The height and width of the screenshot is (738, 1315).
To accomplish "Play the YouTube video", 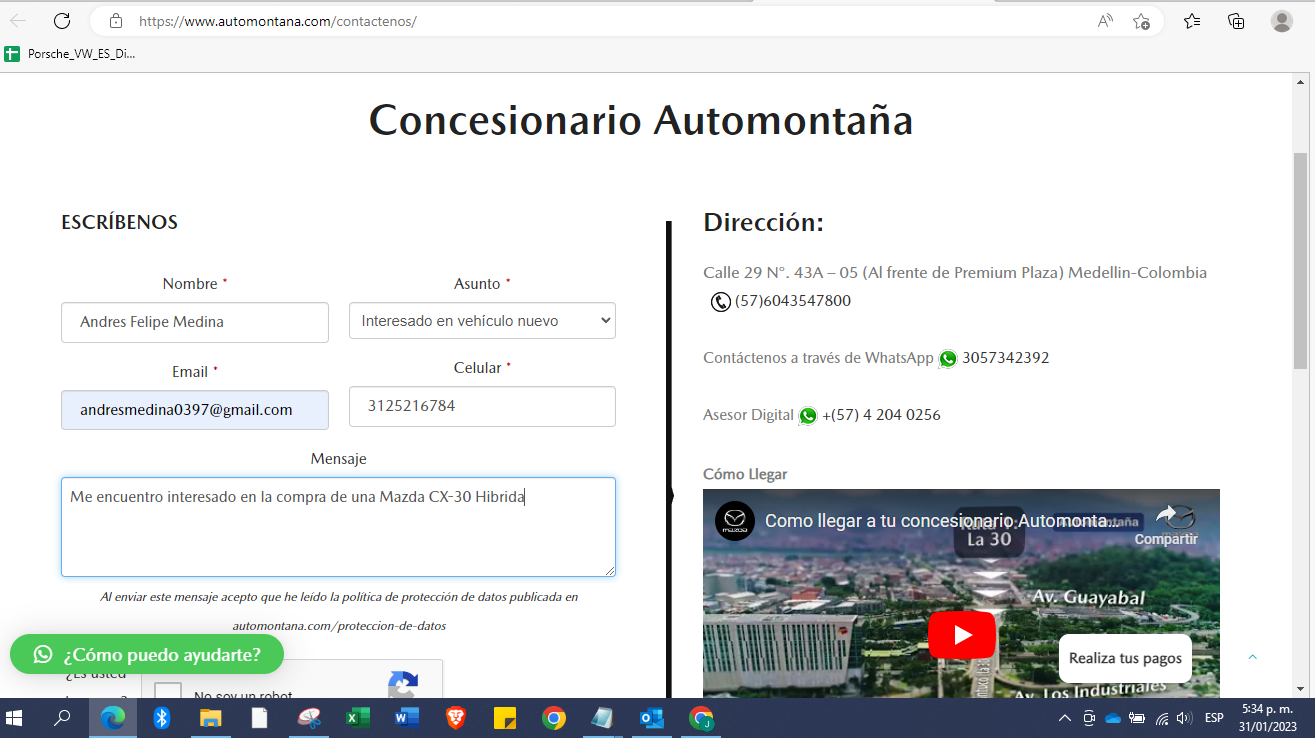I will click(962, 635).
